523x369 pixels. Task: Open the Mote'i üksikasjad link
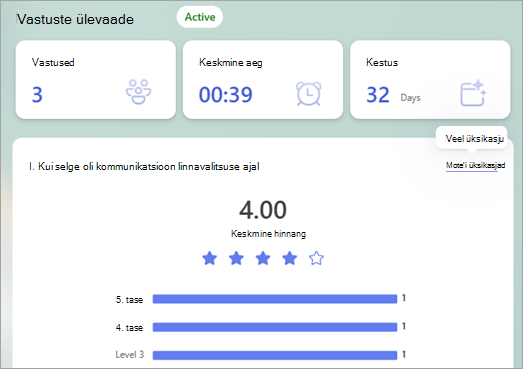[475, 165]
